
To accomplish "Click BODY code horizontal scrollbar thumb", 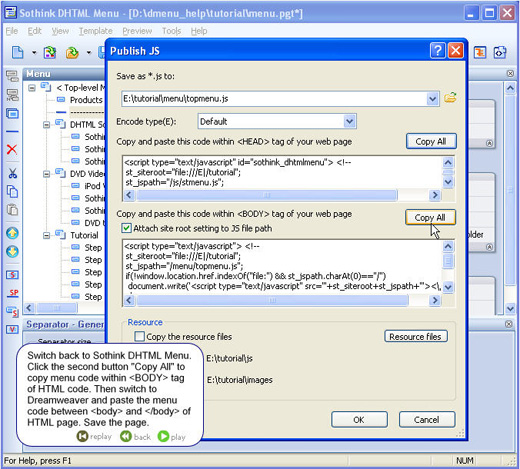I will pyautogui.click(x=272, y=300).
